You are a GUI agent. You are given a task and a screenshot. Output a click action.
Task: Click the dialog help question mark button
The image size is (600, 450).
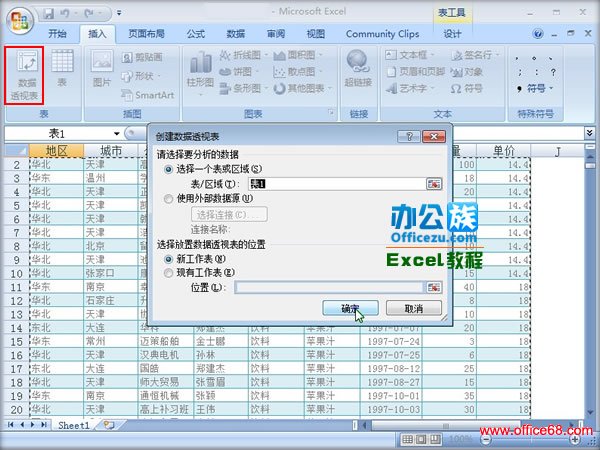tap(409, 136)
